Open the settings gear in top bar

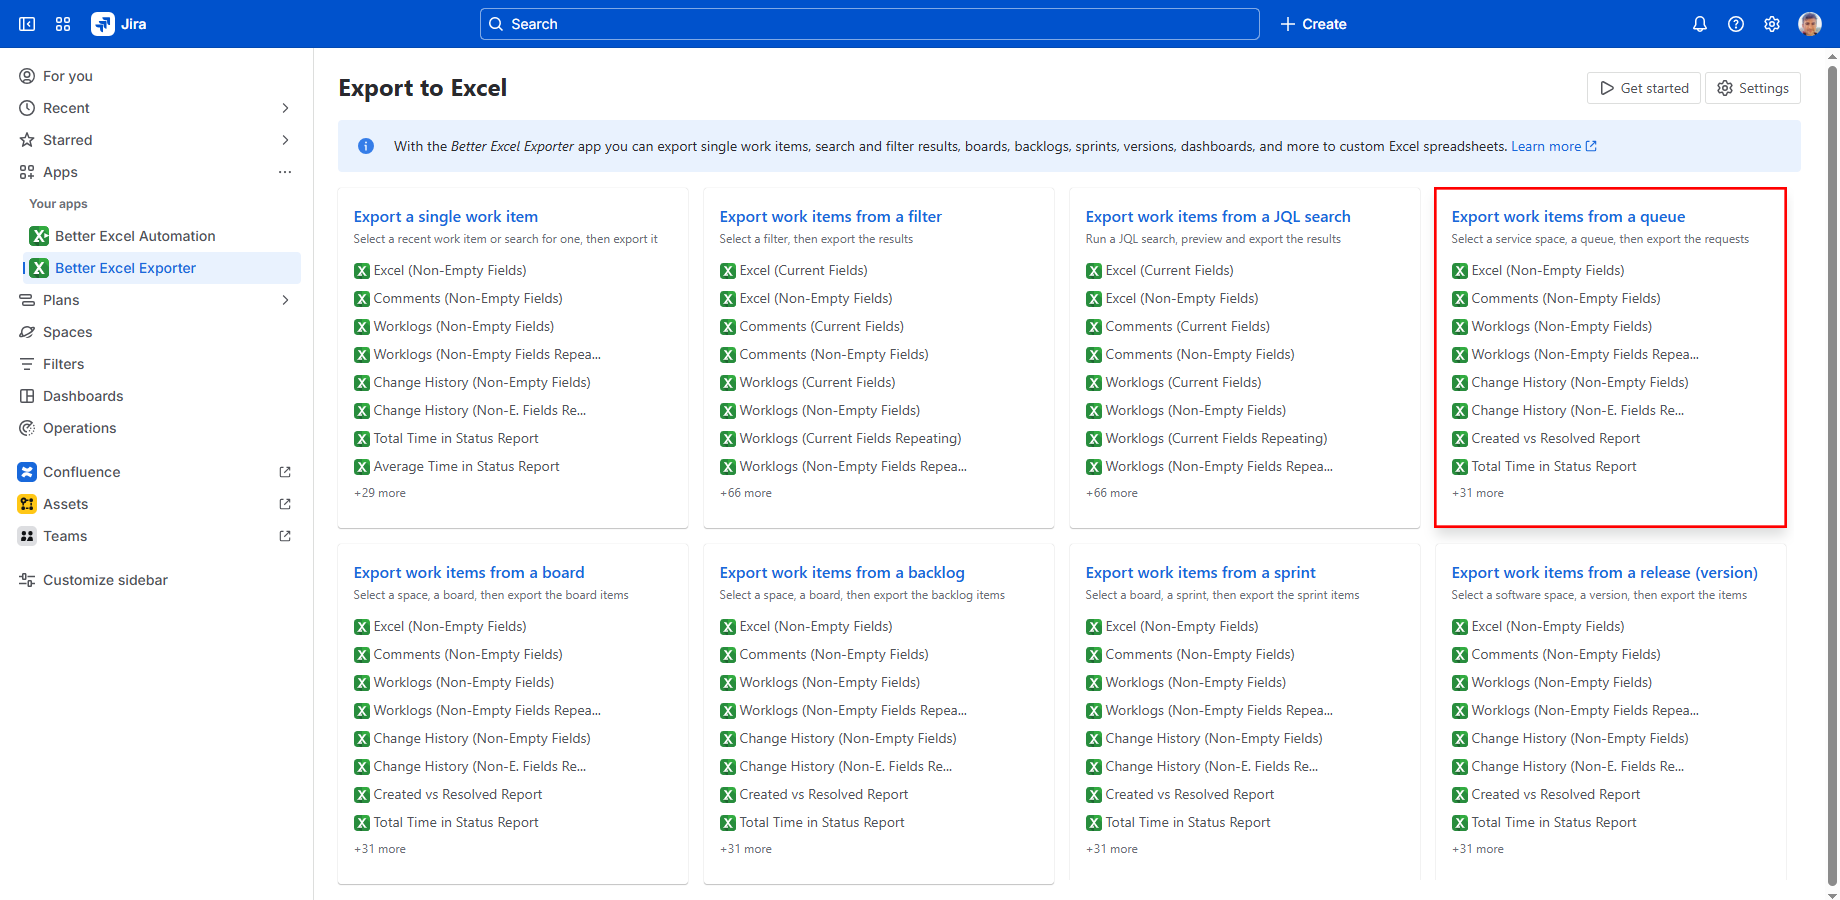click(x=1772, y=24)
